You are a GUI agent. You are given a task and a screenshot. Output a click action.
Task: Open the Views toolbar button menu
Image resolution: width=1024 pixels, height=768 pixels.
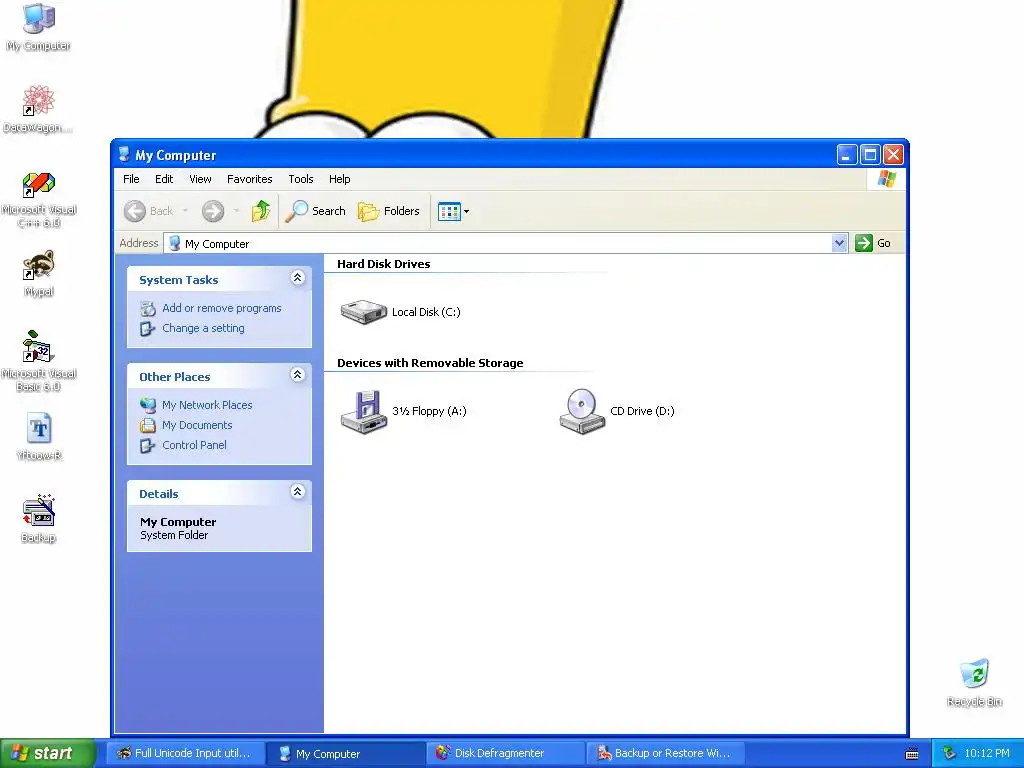tap(453, 212)
